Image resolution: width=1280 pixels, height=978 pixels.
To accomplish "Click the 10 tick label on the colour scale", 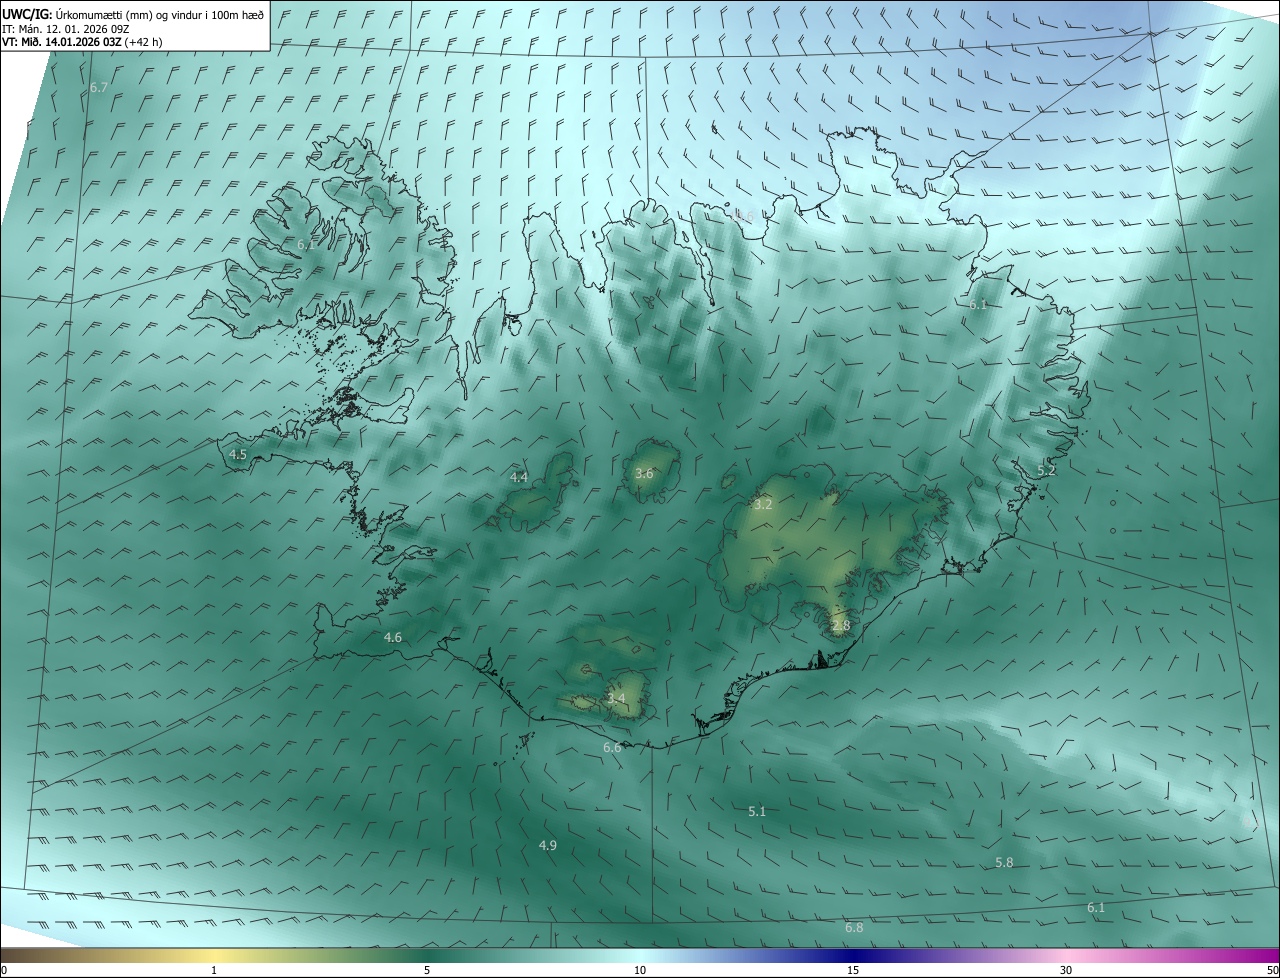I will click(640, 971).
